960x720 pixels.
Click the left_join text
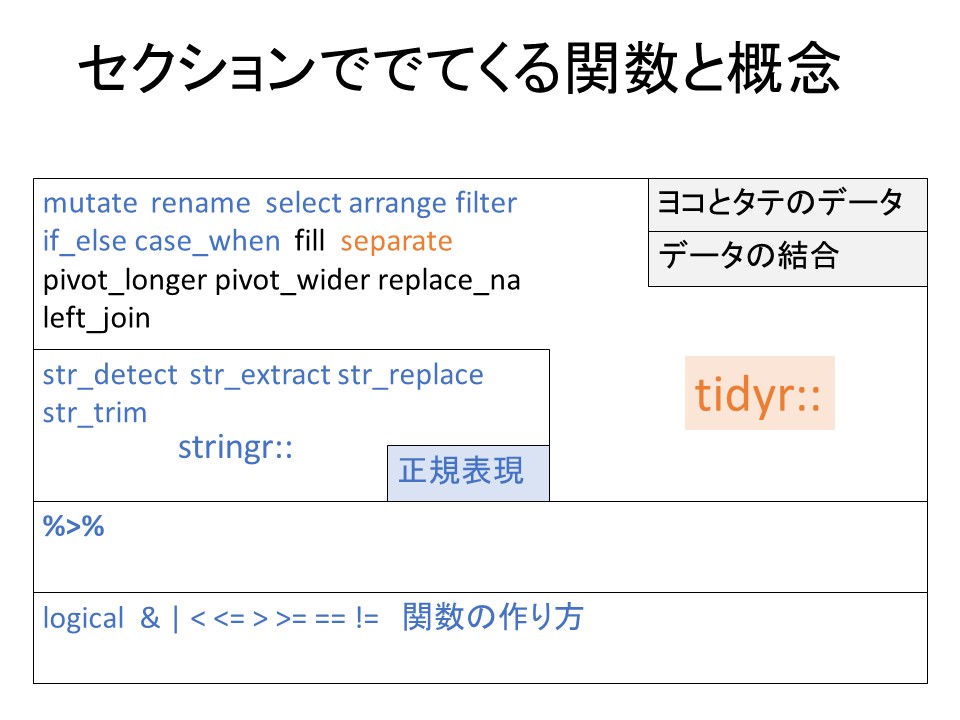(96, 319)
